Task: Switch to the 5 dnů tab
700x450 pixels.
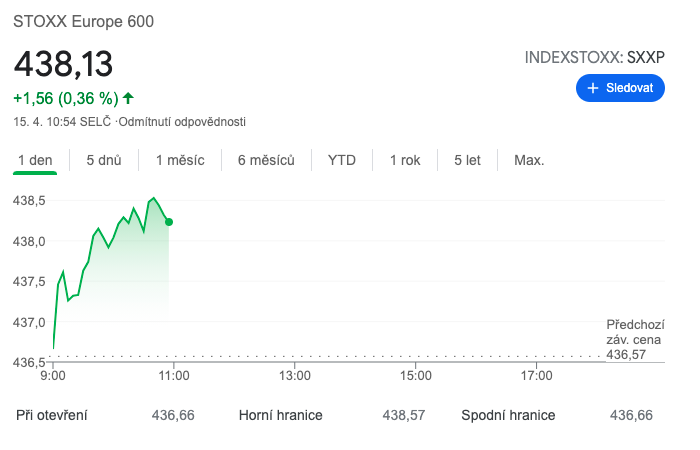Action: (x=104, y=160)
